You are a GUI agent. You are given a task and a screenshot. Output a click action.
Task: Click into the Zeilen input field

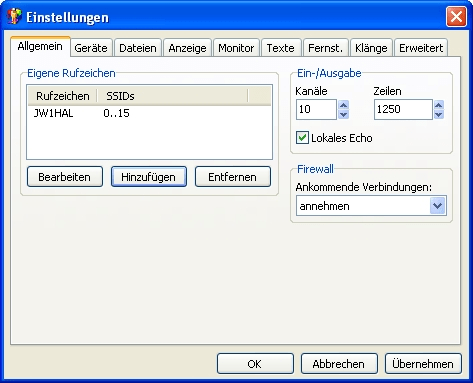[x=403, y=109]
